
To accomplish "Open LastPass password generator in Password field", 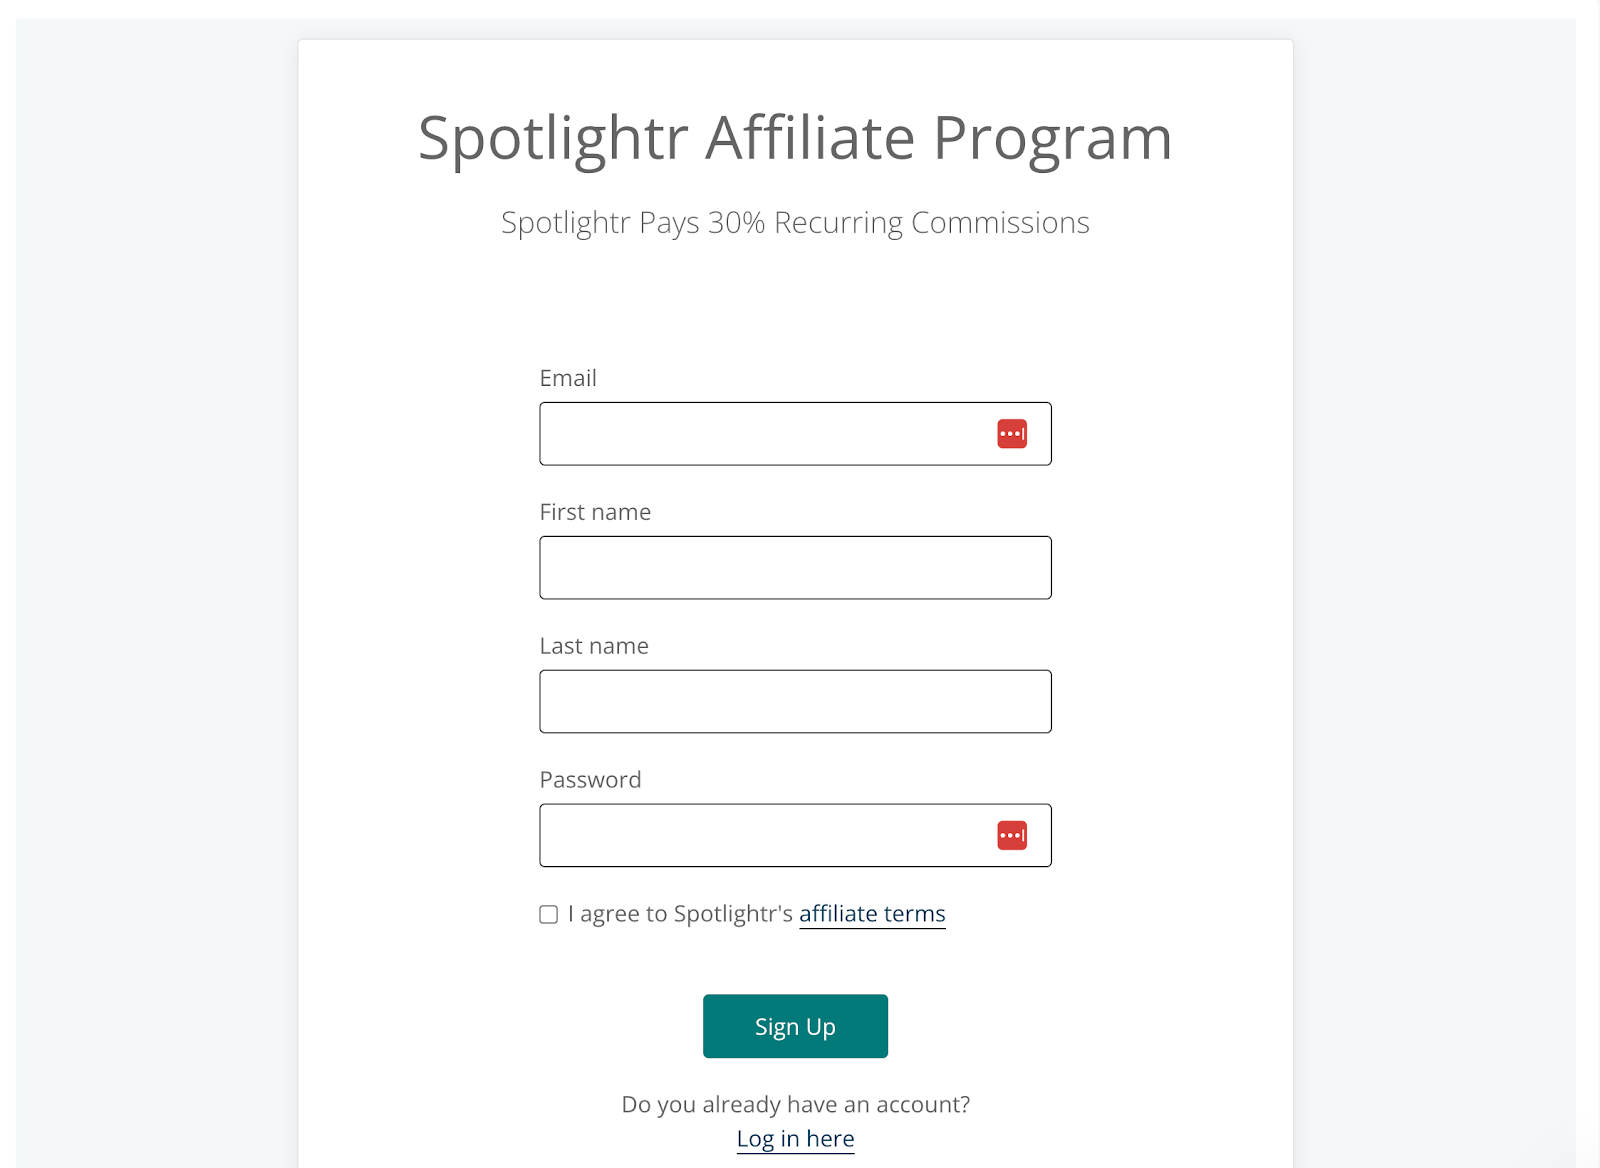I will coord(1013,834).
